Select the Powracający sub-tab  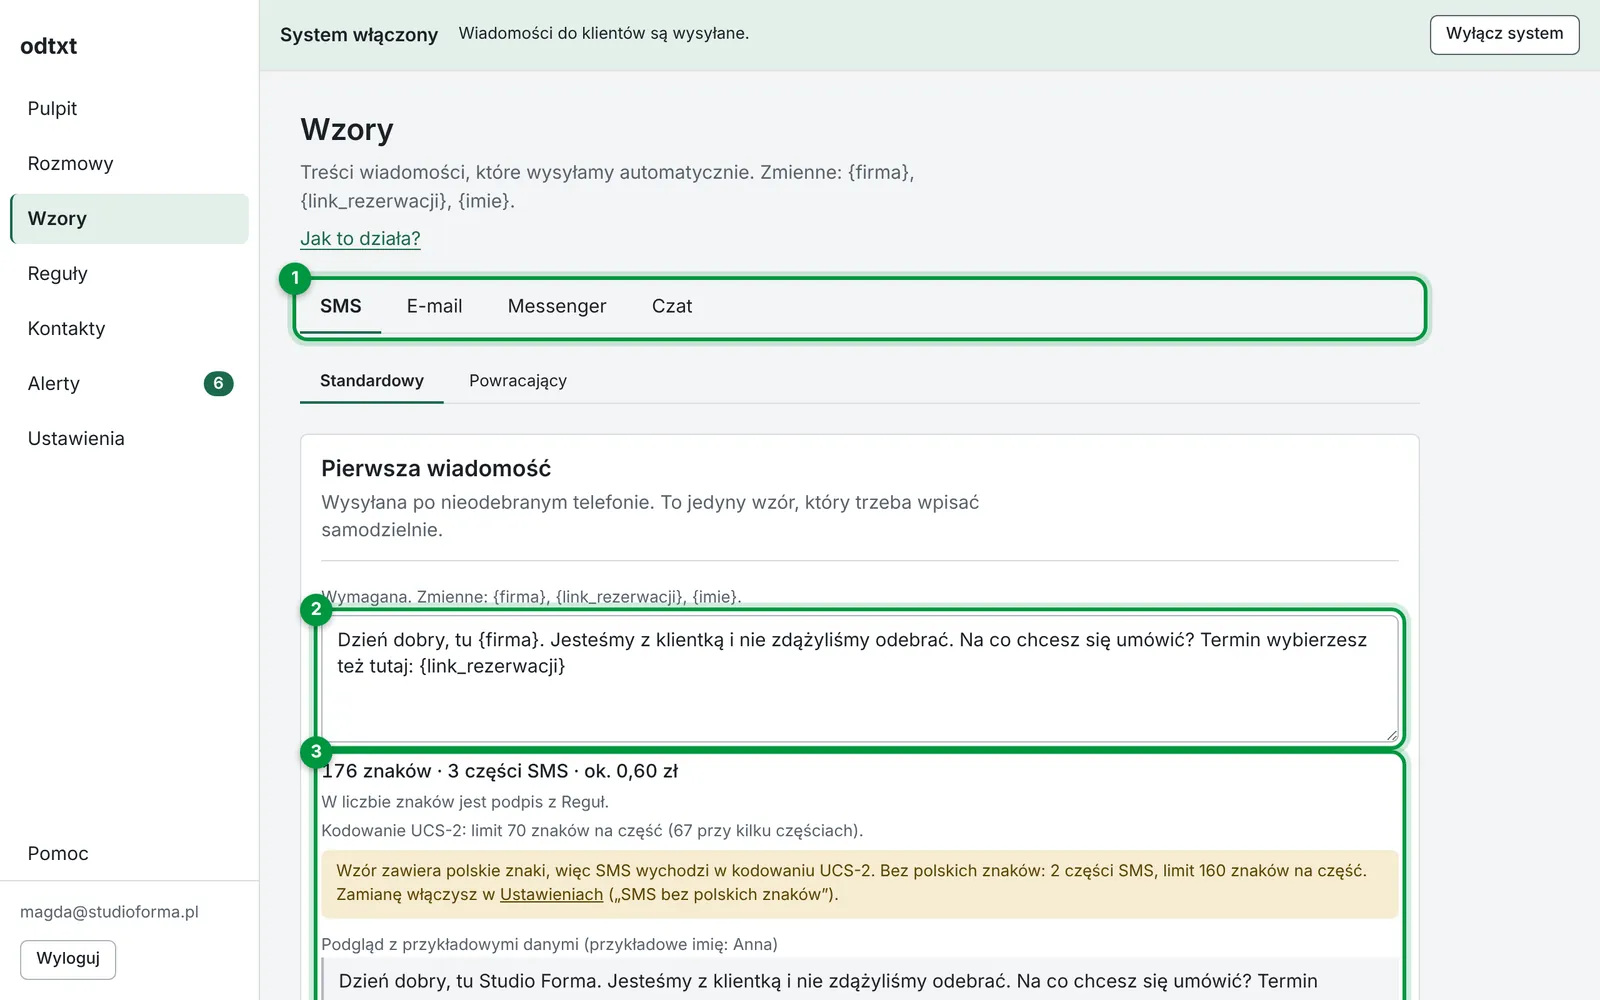pyautogui.click(x=518, y=381)
